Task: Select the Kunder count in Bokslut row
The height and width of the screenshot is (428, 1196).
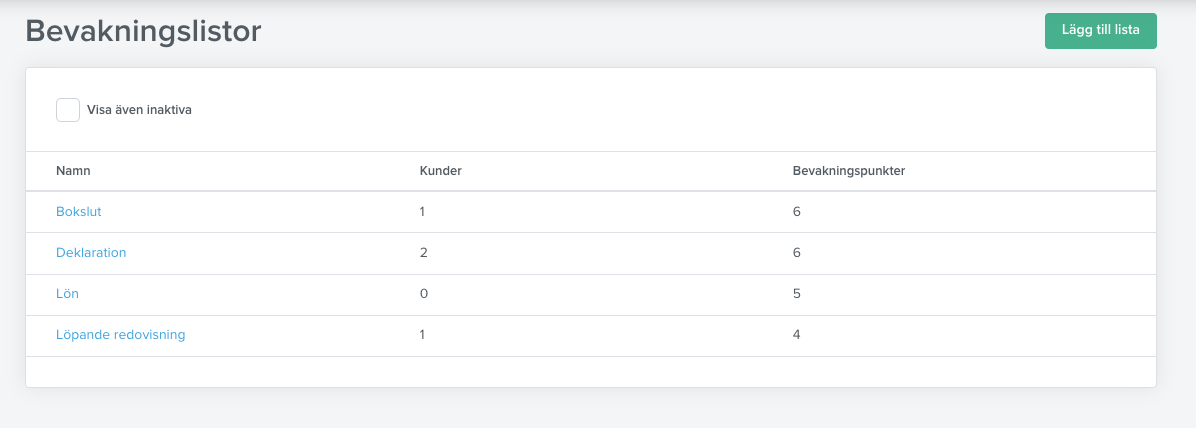Action: (422, 212)
